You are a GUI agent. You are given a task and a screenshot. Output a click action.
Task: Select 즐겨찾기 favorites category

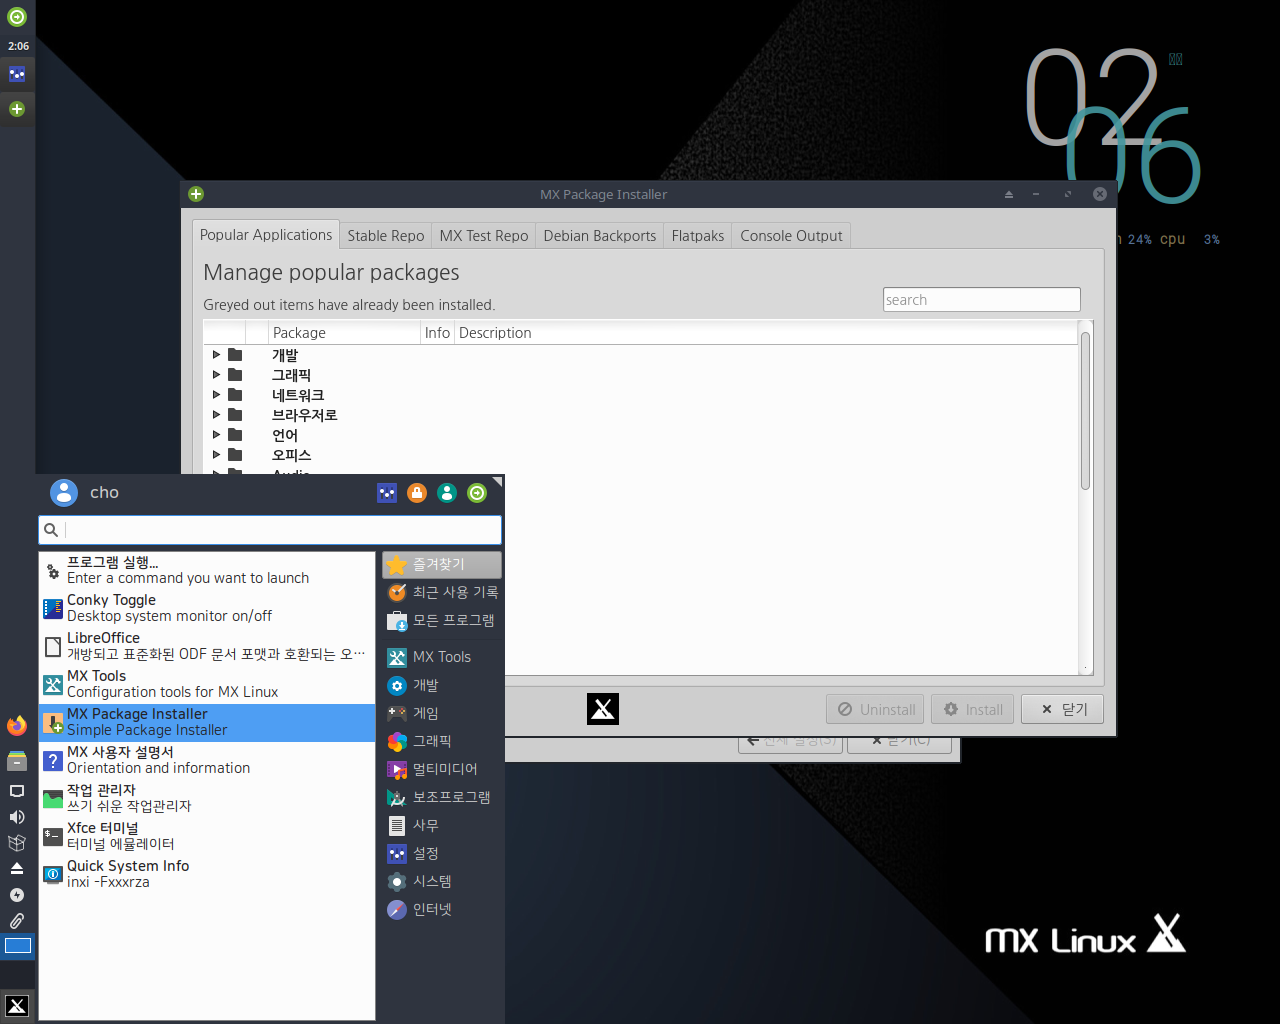[x=441, y=564]
